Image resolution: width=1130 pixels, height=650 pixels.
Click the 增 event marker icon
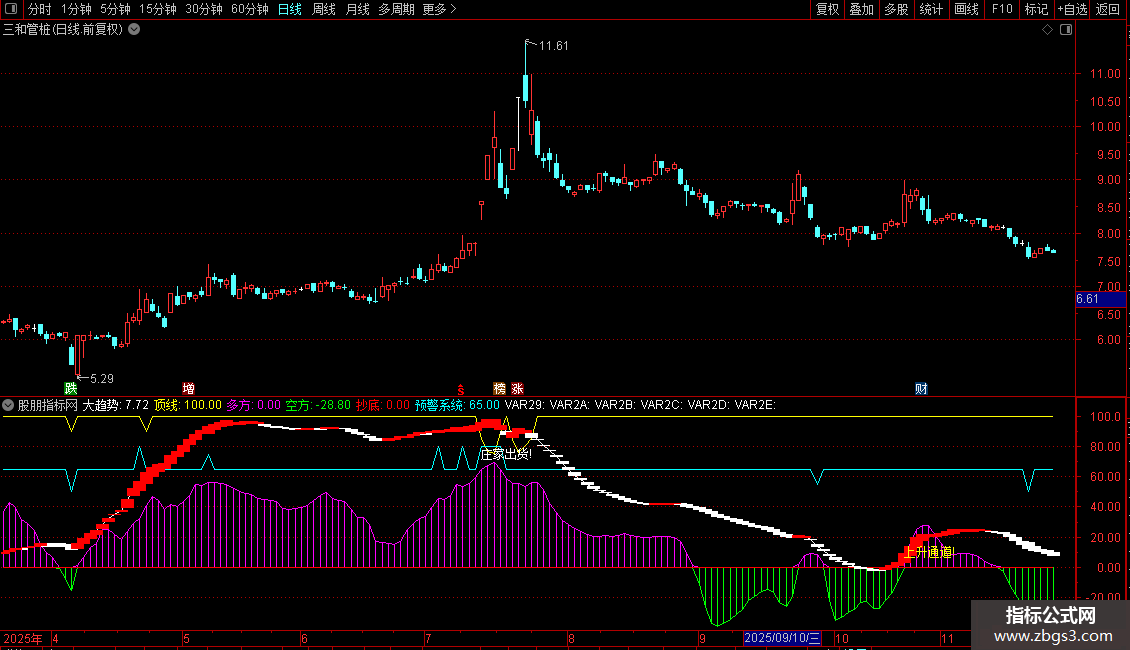click(x=189, y=388)
